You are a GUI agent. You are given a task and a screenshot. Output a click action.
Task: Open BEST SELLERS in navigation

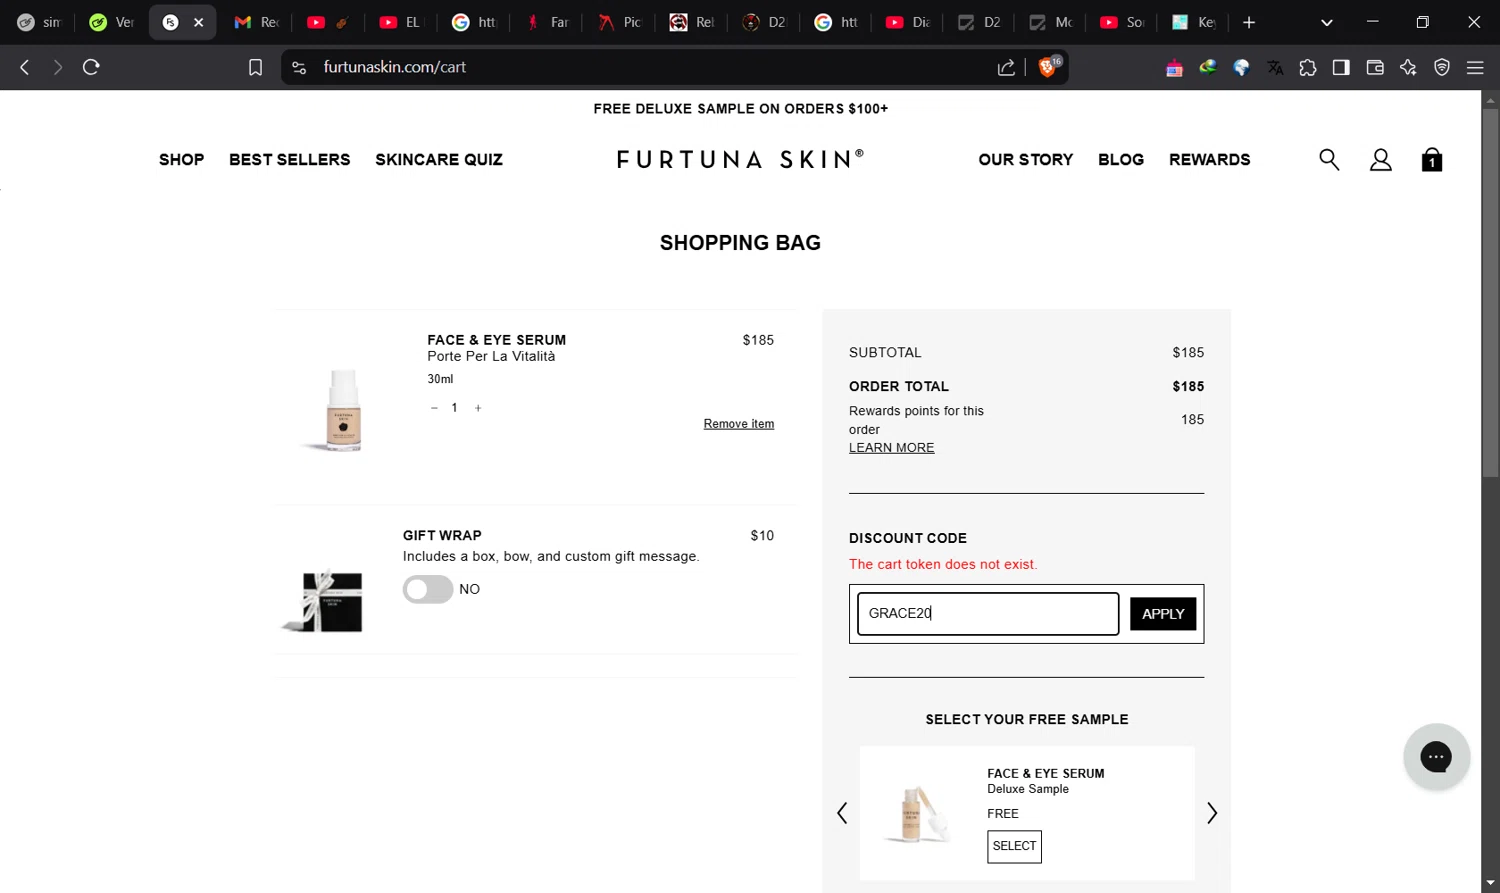(290, 159)
